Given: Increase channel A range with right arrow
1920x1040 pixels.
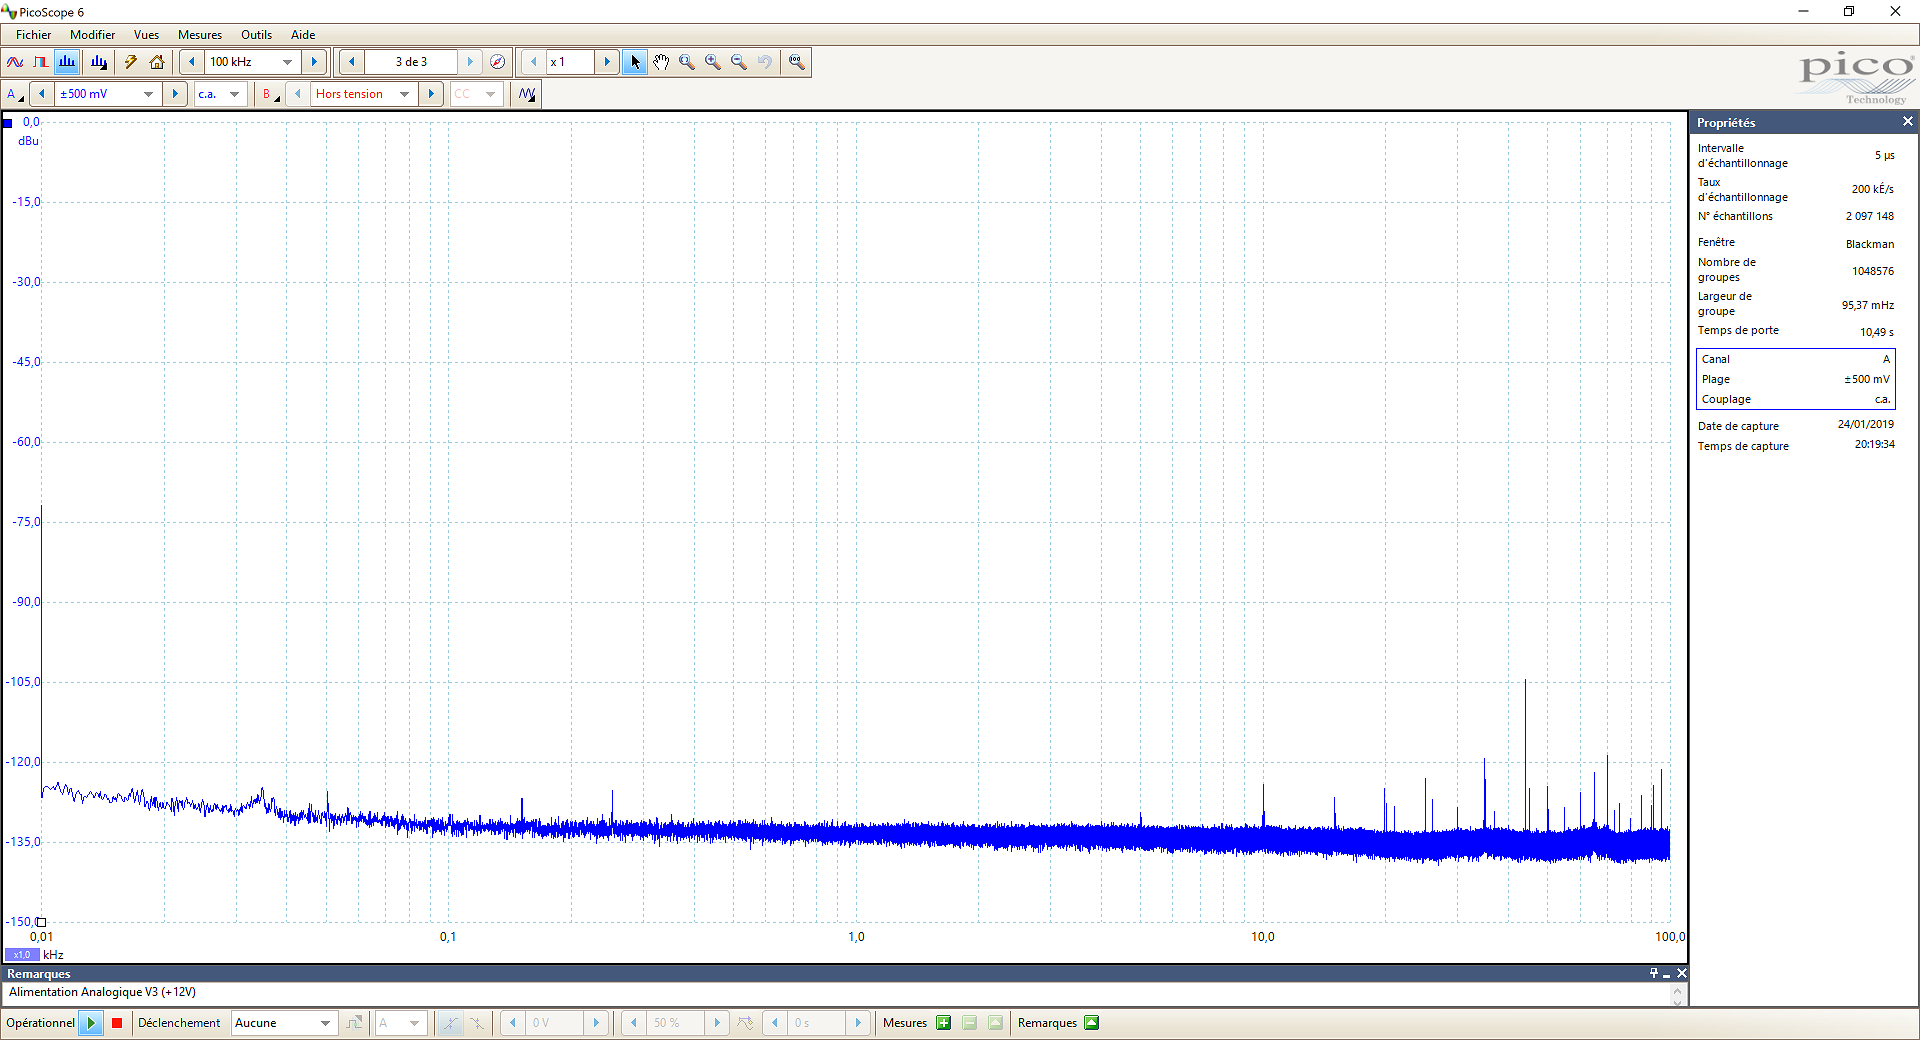Looking at the screenshot, I should tap(175, 94).
